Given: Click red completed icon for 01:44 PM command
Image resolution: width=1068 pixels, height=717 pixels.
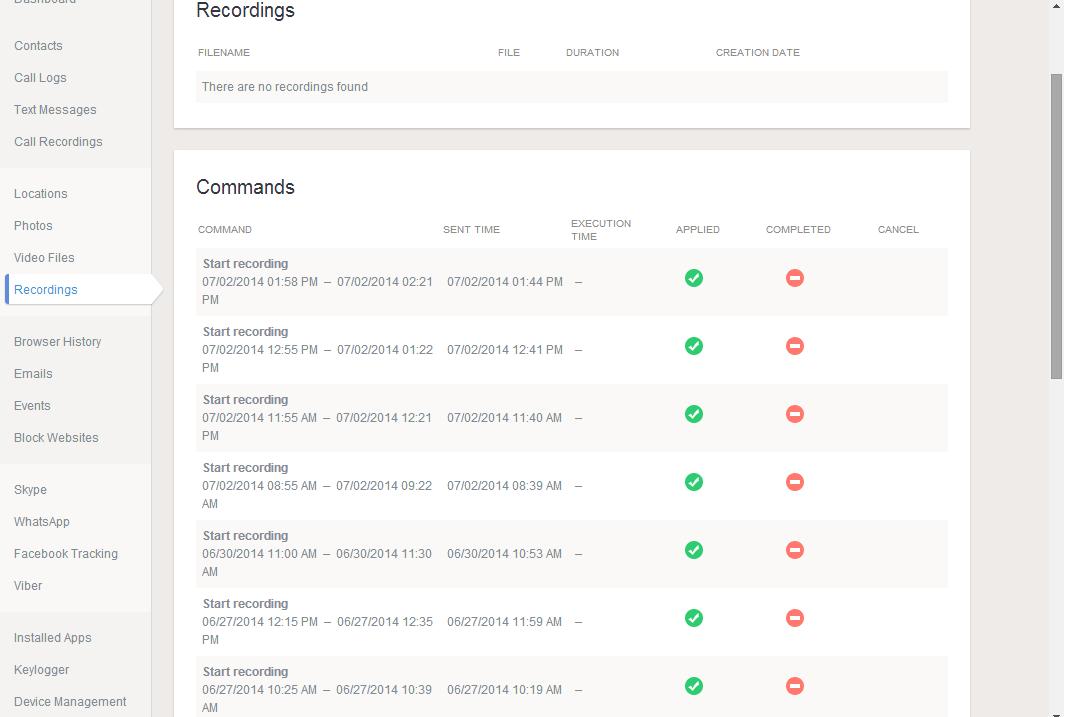Looking at the screenshot, I should (795, 278).
